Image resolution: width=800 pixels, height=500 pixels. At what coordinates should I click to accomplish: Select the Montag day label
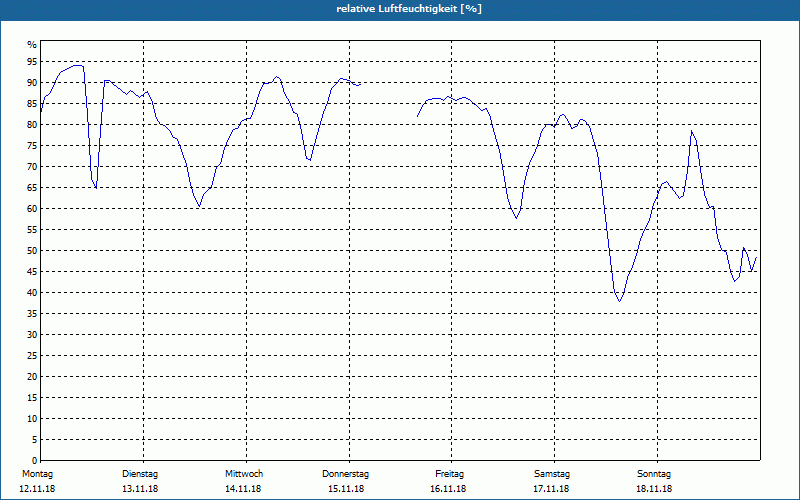click(37, 474)
